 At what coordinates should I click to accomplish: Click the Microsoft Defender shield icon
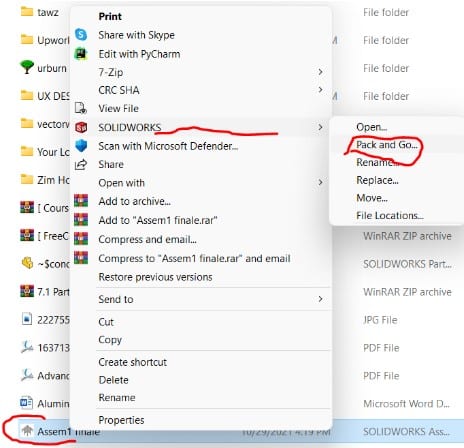pos(81,146)
